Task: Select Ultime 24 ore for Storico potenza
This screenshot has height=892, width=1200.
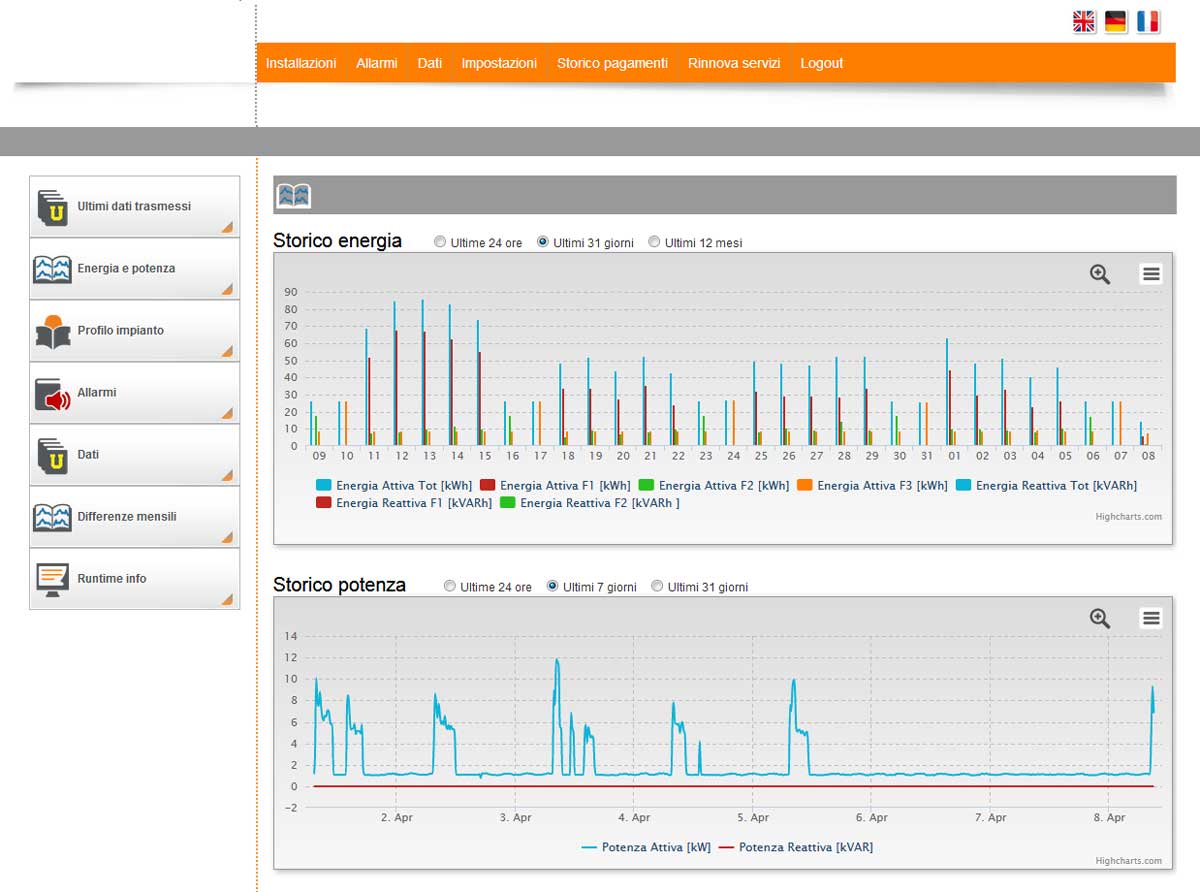Action: pos(450,586)
